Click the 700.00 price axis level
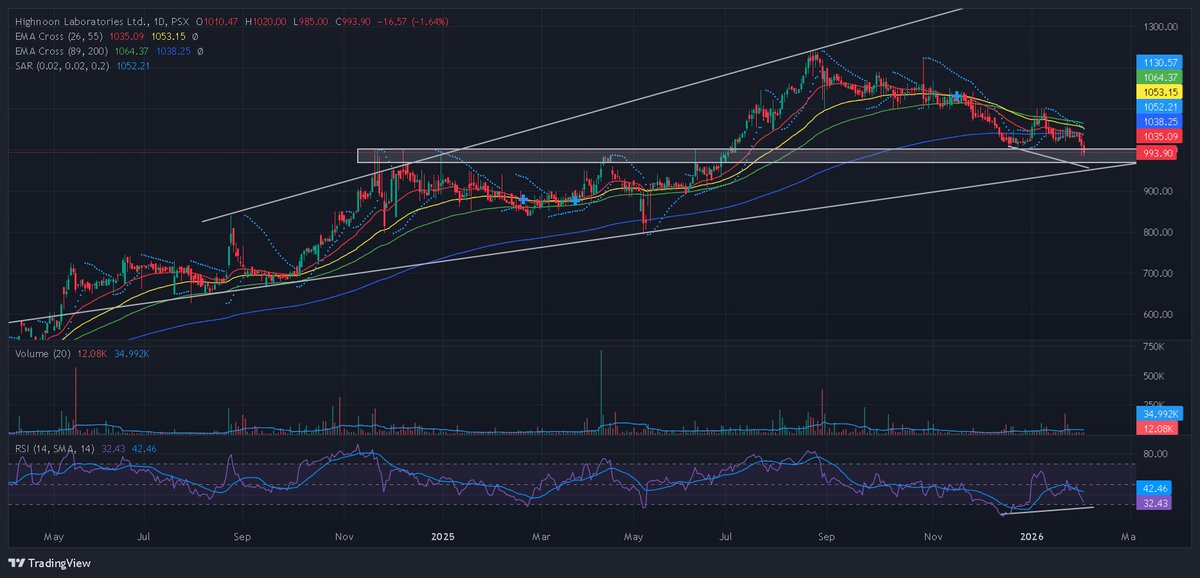The height and width of the screenshot is (578, 1200). 1159,273
